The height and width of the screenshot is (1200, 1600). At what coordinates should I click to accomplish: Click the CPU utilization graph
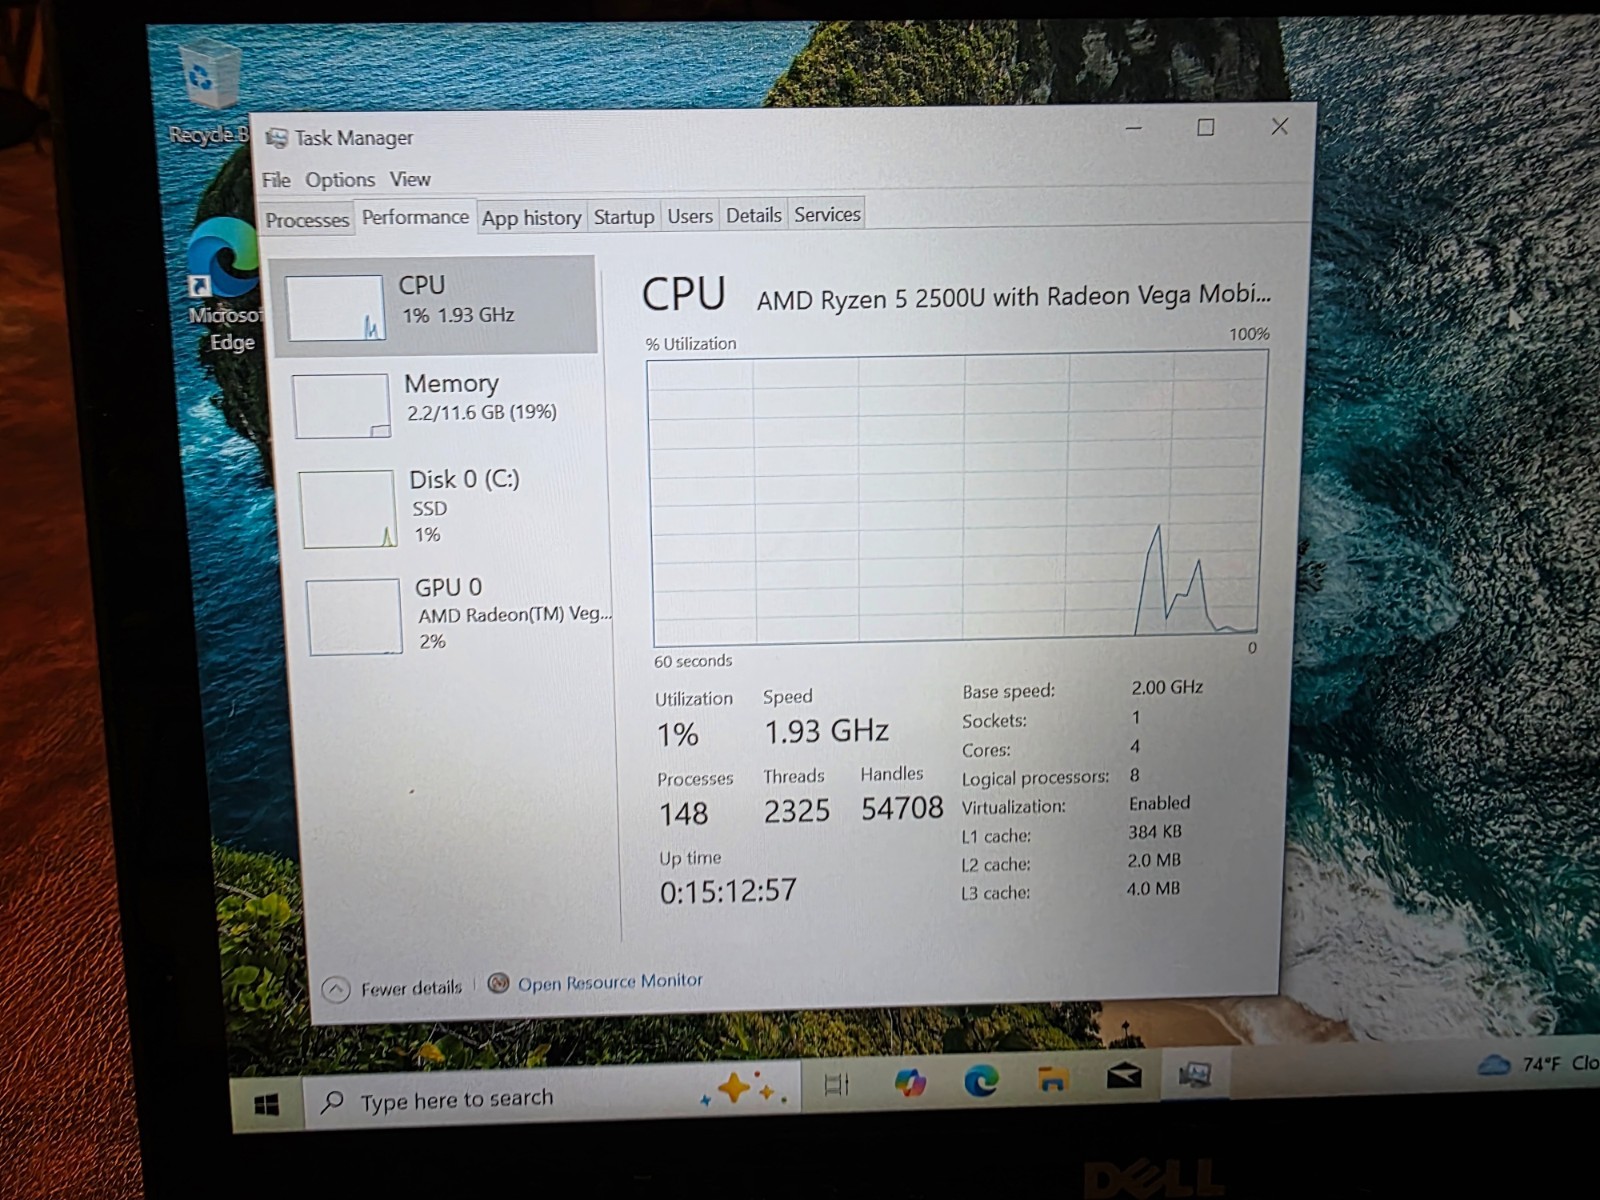tap(957, 497)
